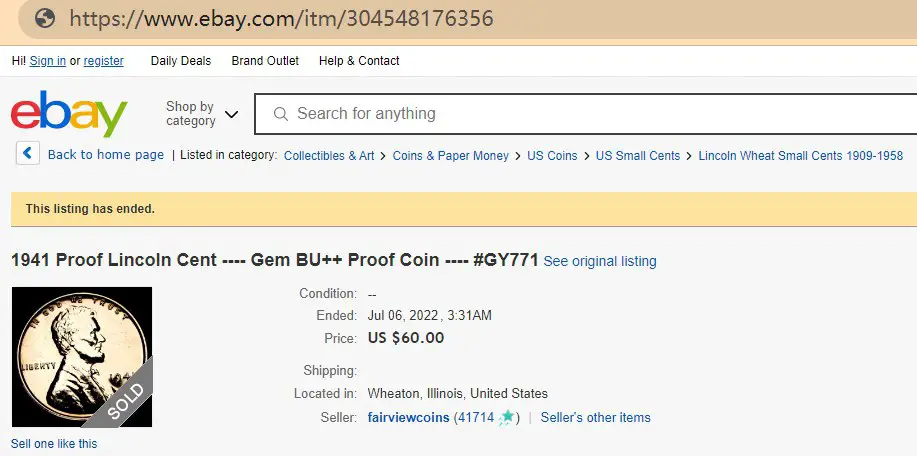Open the sold 1941 Lincoln cent thumbnail

click(82, 357)
